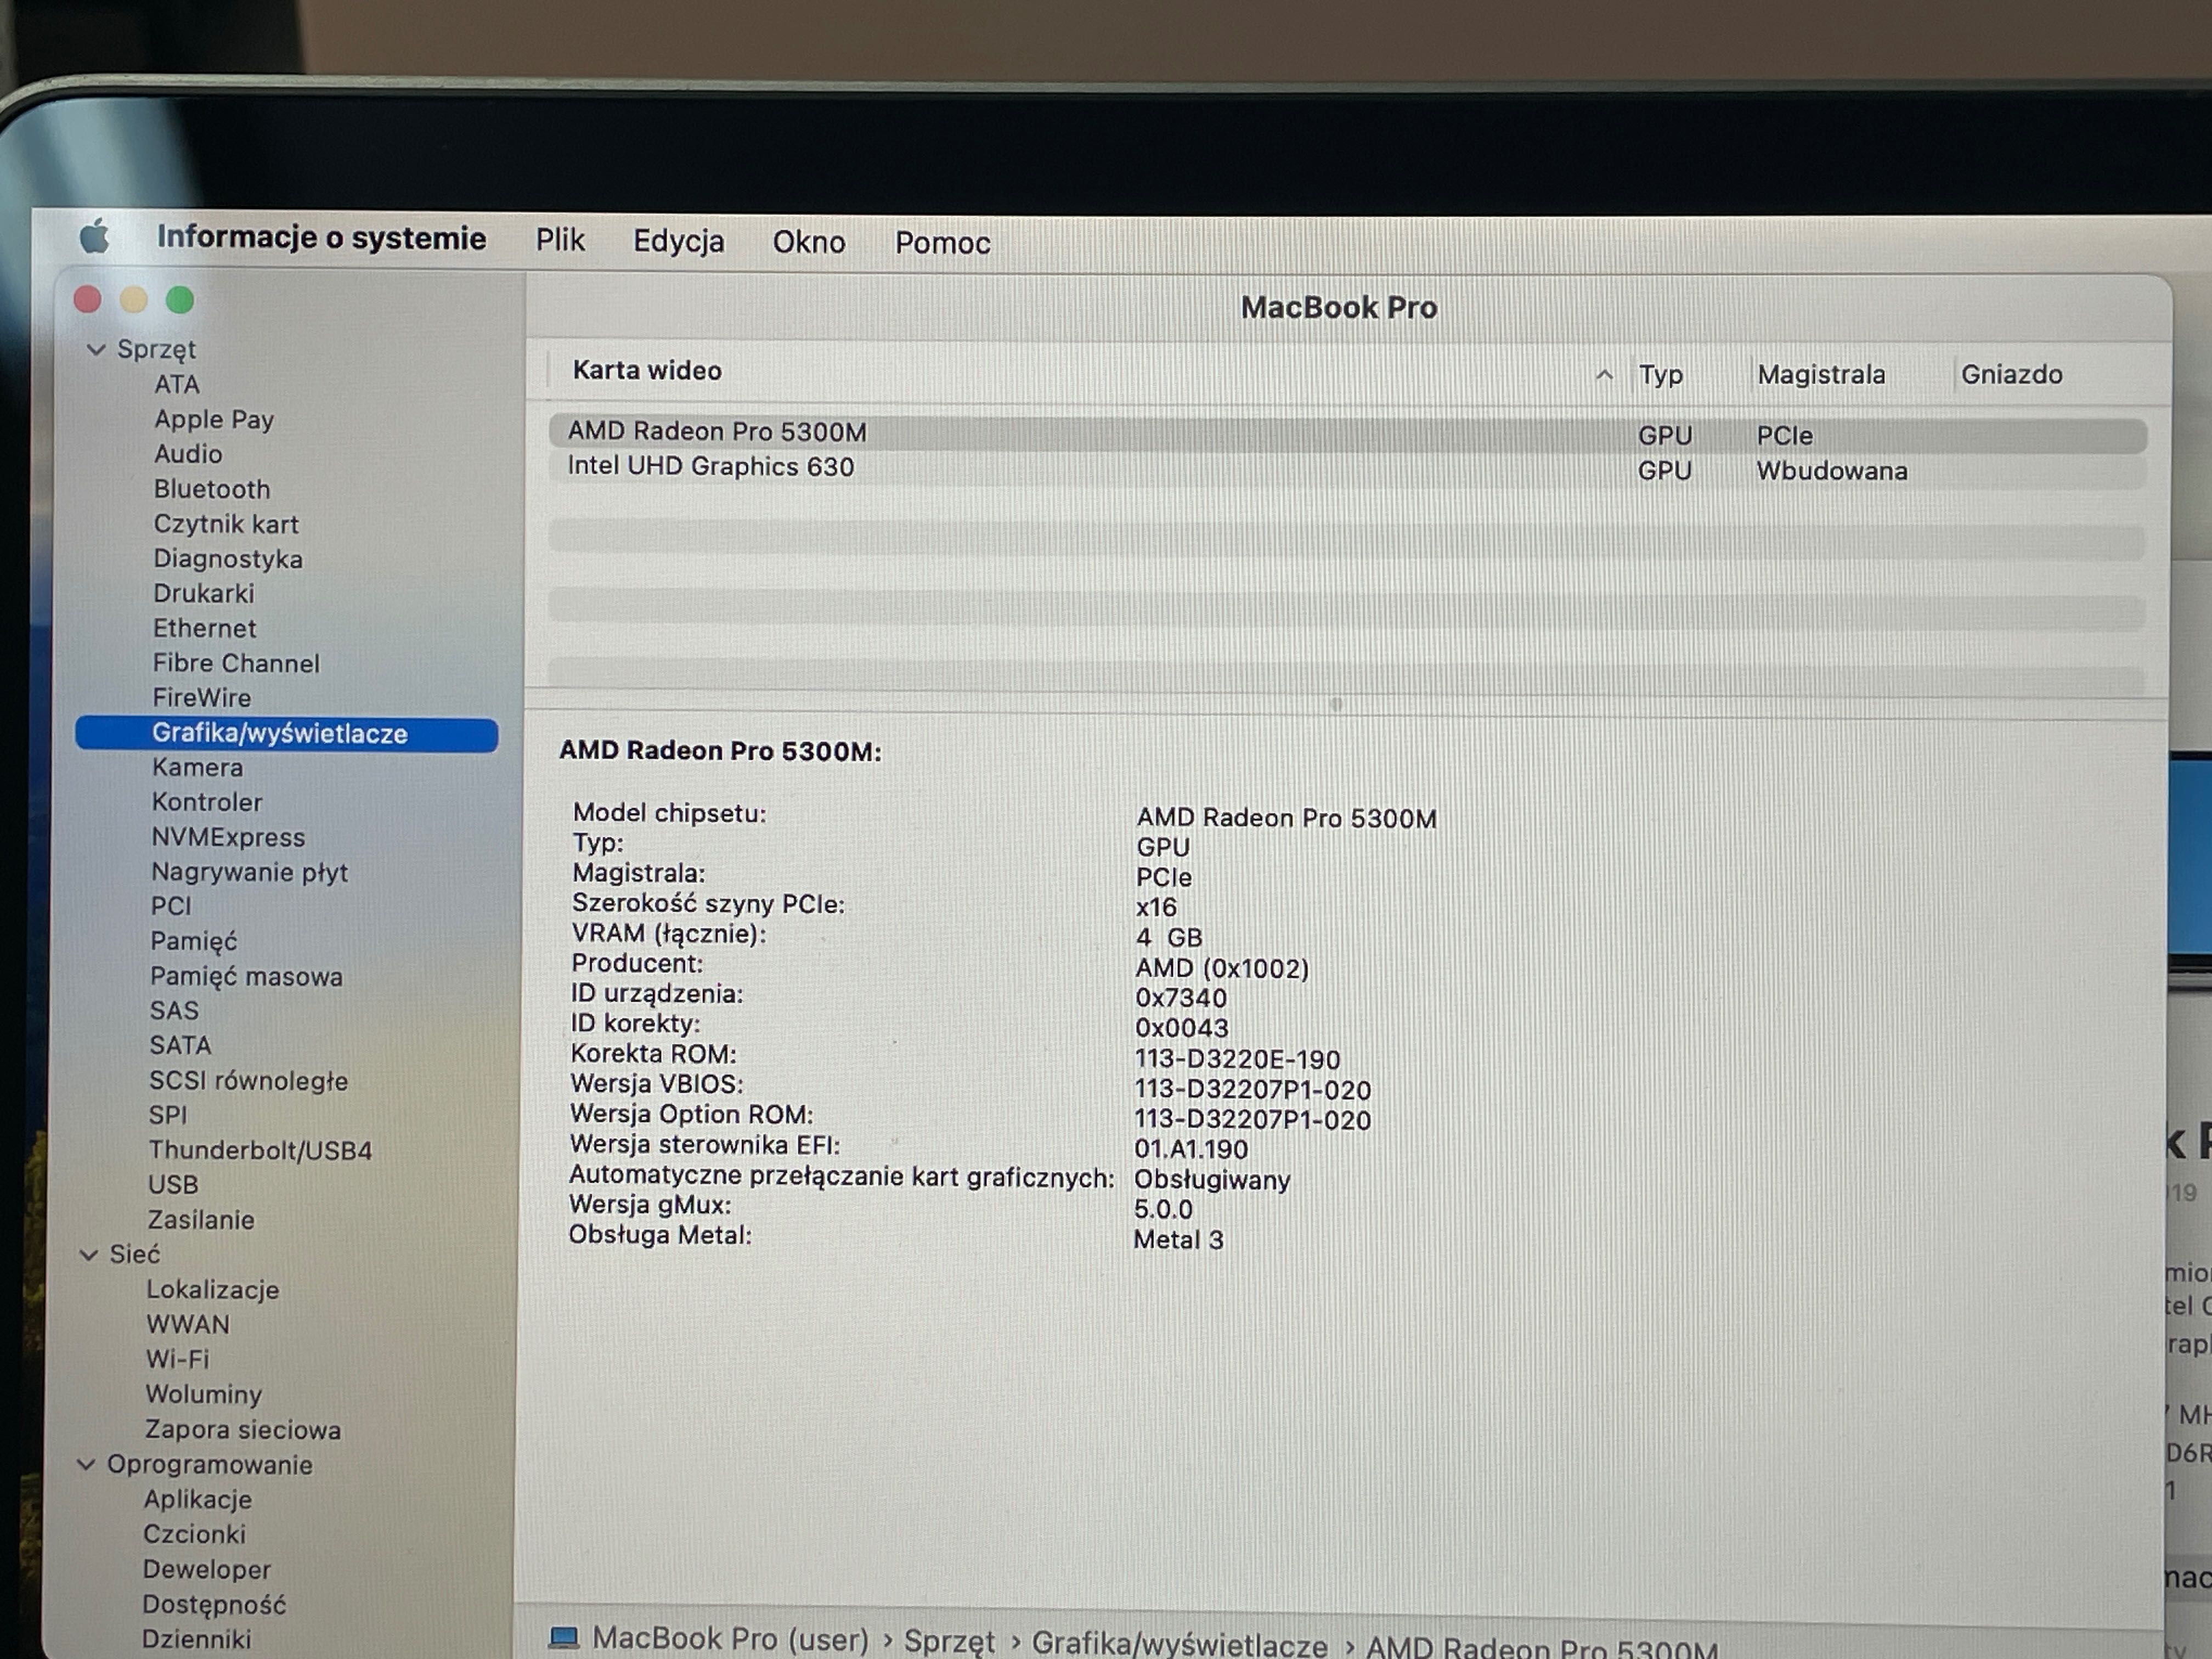Collapse the Sieć section chevron

[x=88, y=1255]
